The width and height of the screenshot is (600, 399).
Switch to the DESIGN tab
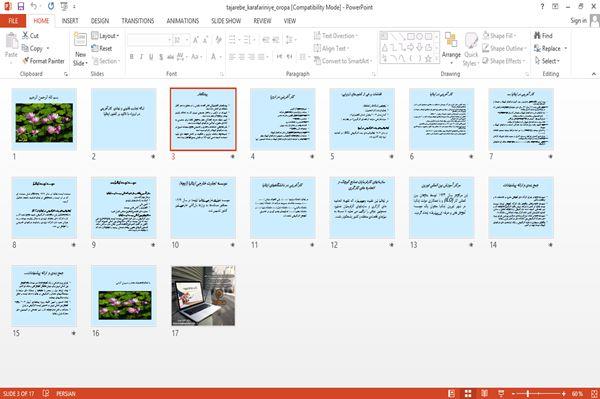click(100, 21)
